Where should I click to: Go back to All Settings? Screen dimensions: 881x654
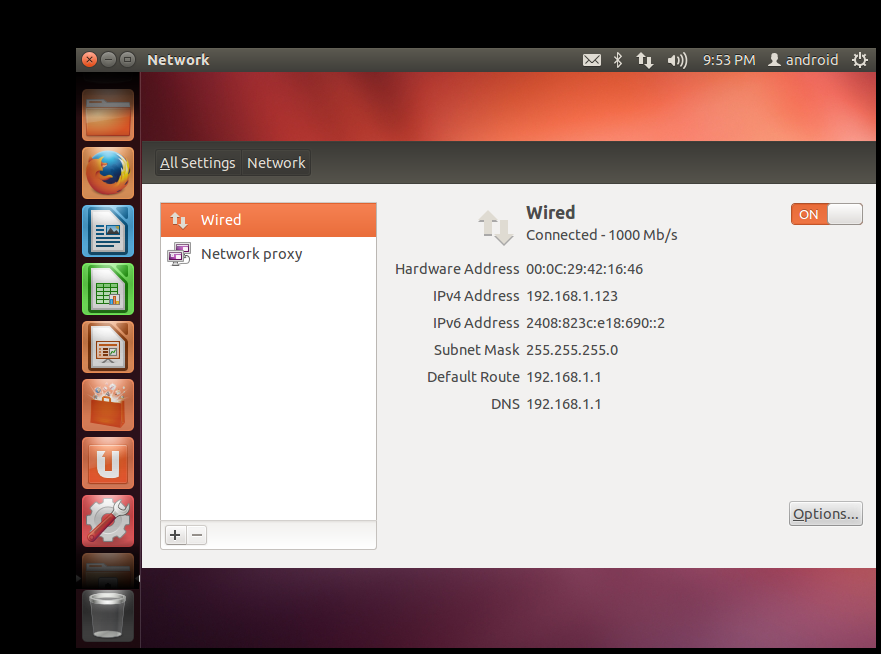(198, 163)
